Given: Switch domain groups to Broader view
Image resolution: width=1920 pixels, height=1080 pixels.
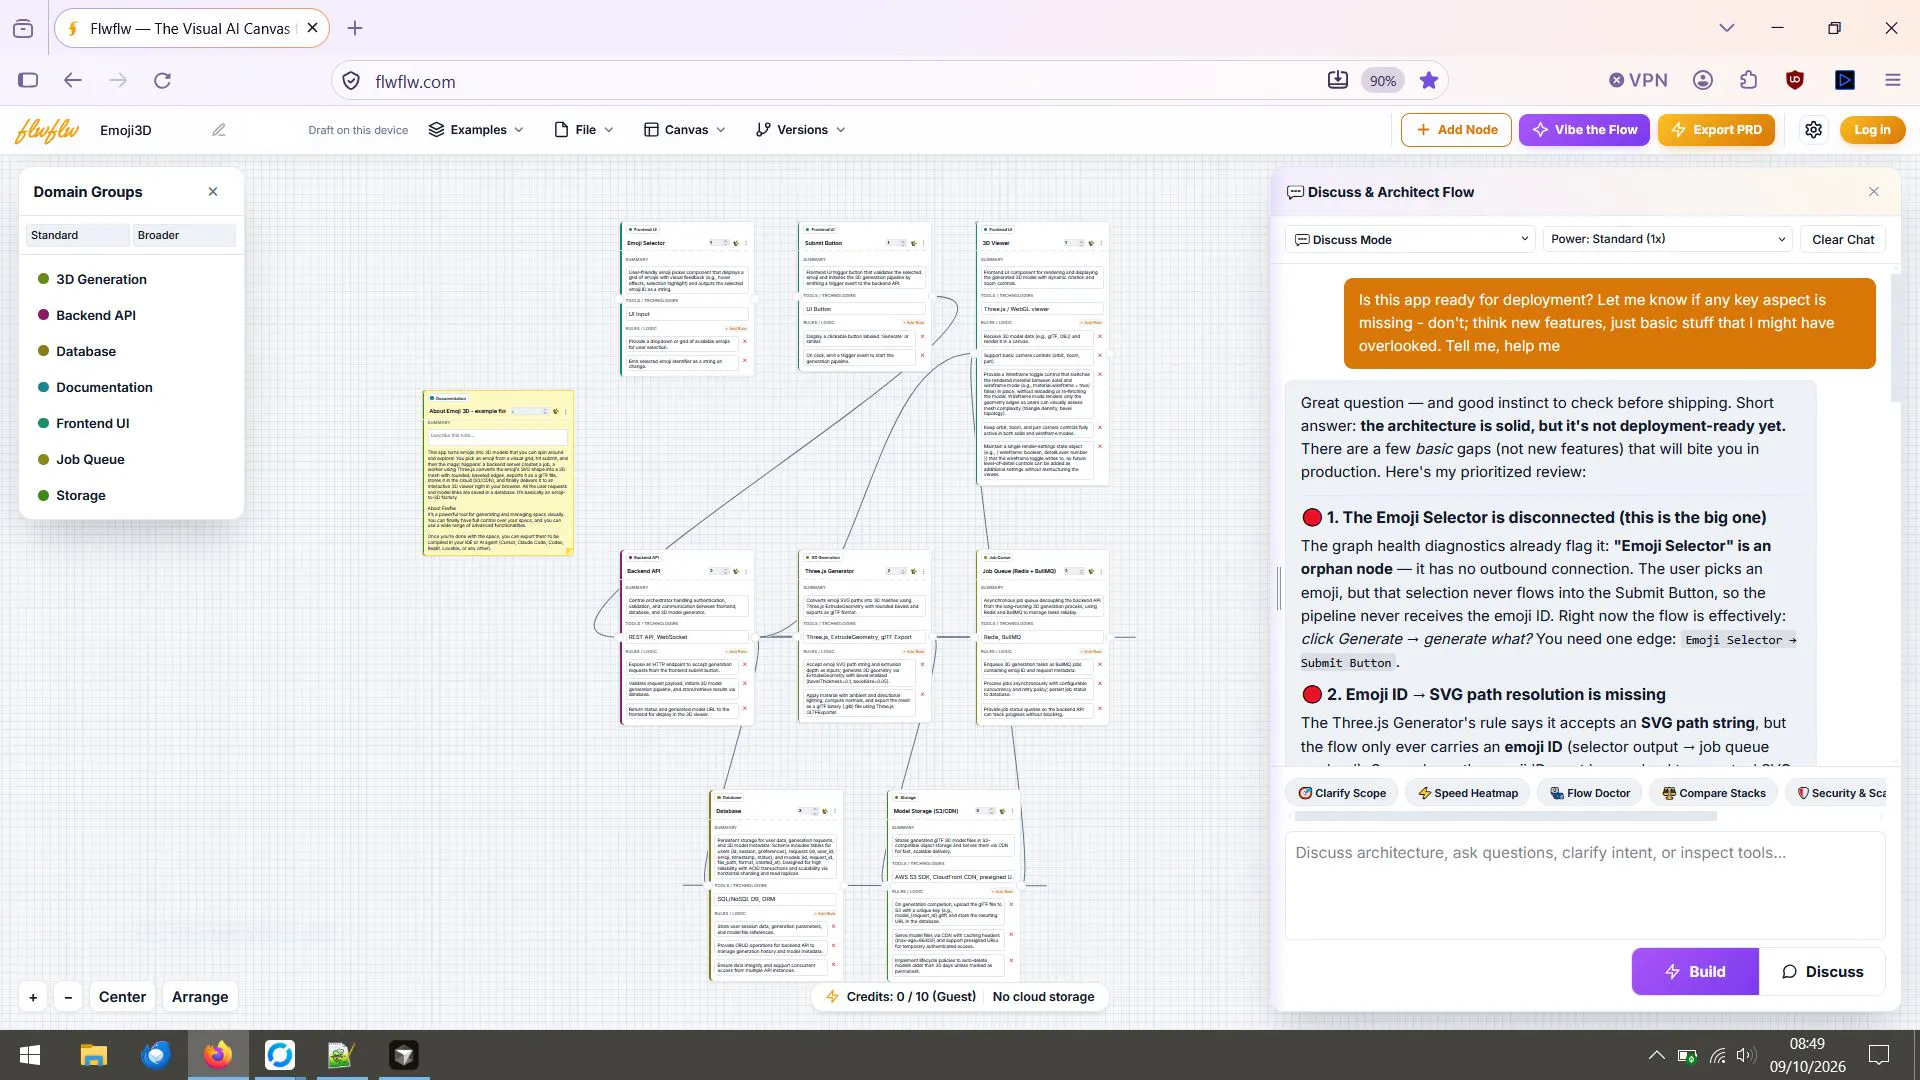Looking at the screenshot, I should (x=185, y=235).
